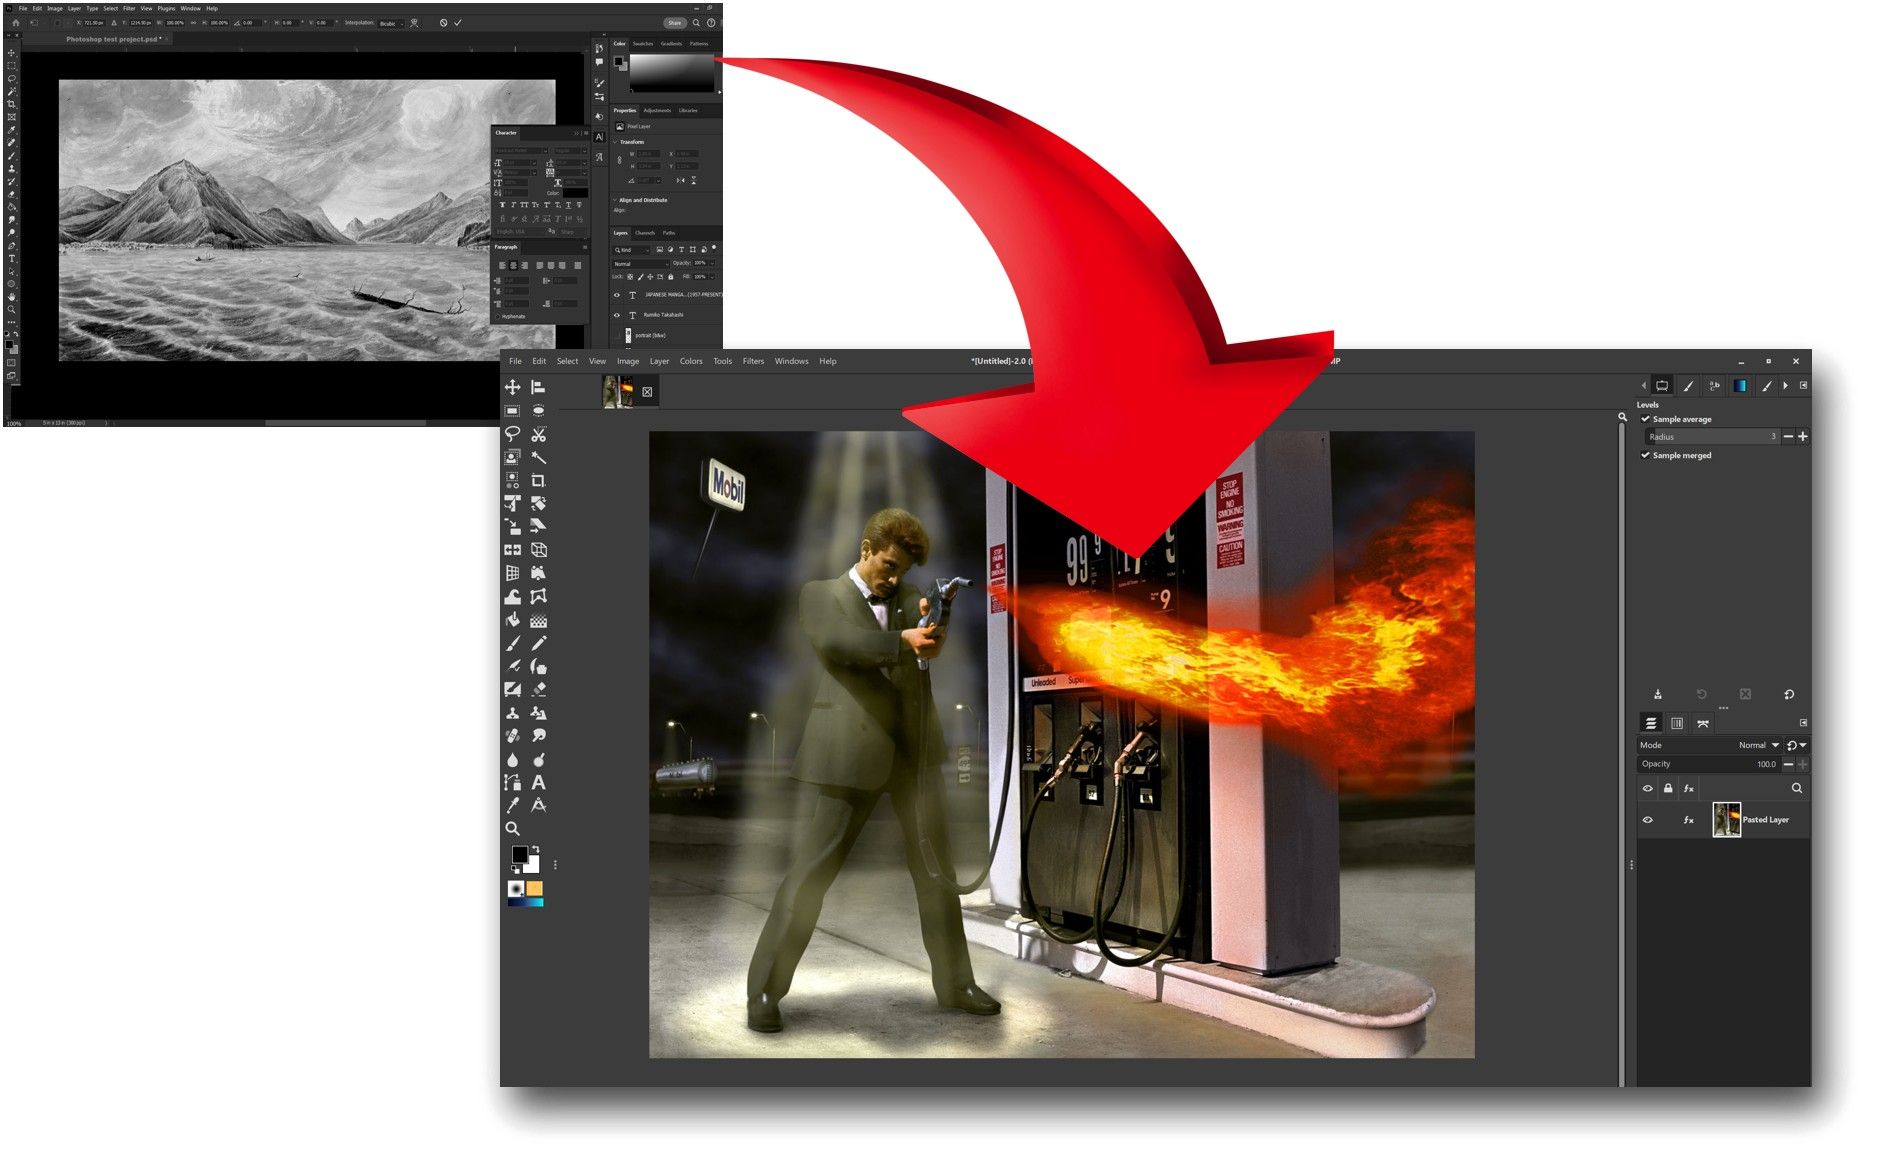Hide the Rumiko Takahashi layer in Photoshop
Image resolution: width=1878 pixels, height=1166 pixels.
pos(616,315)
